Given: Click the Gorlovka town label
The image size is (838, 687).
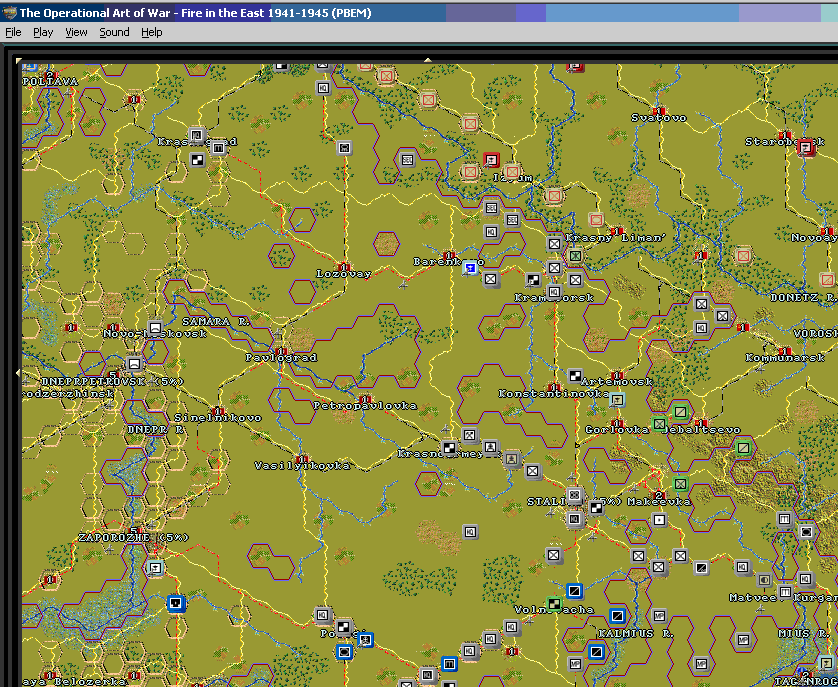Looking at the screenshot, I should pyautogui.click(x=617, y=429).
